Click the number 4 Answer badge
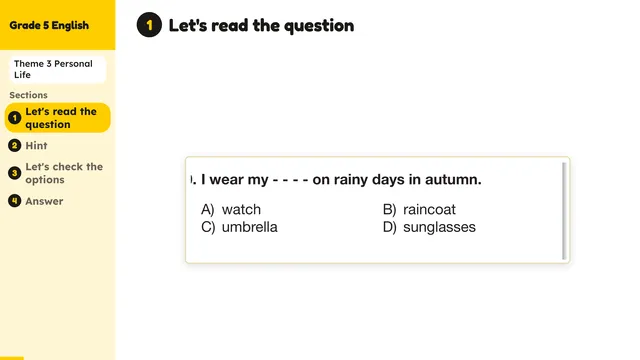Viewport: 640px width, 360px height. coord(15,201)
